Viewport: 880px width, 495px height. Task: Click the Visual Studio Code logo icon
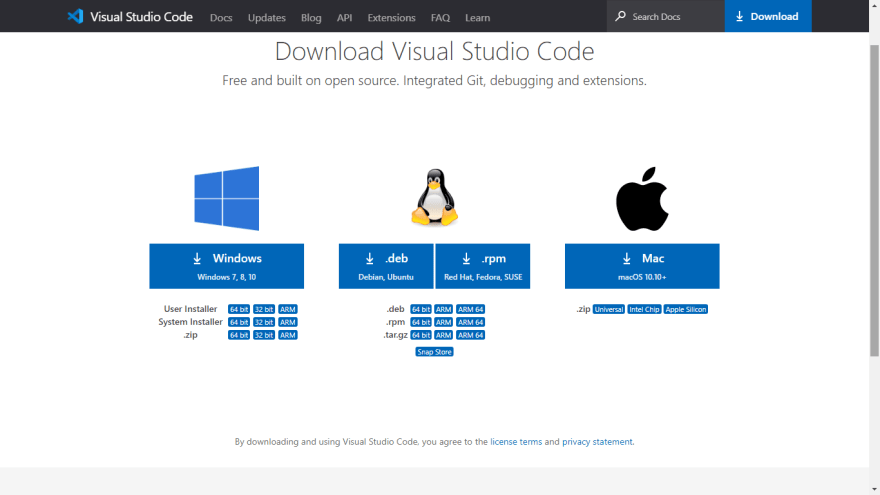tap(75, 16)
